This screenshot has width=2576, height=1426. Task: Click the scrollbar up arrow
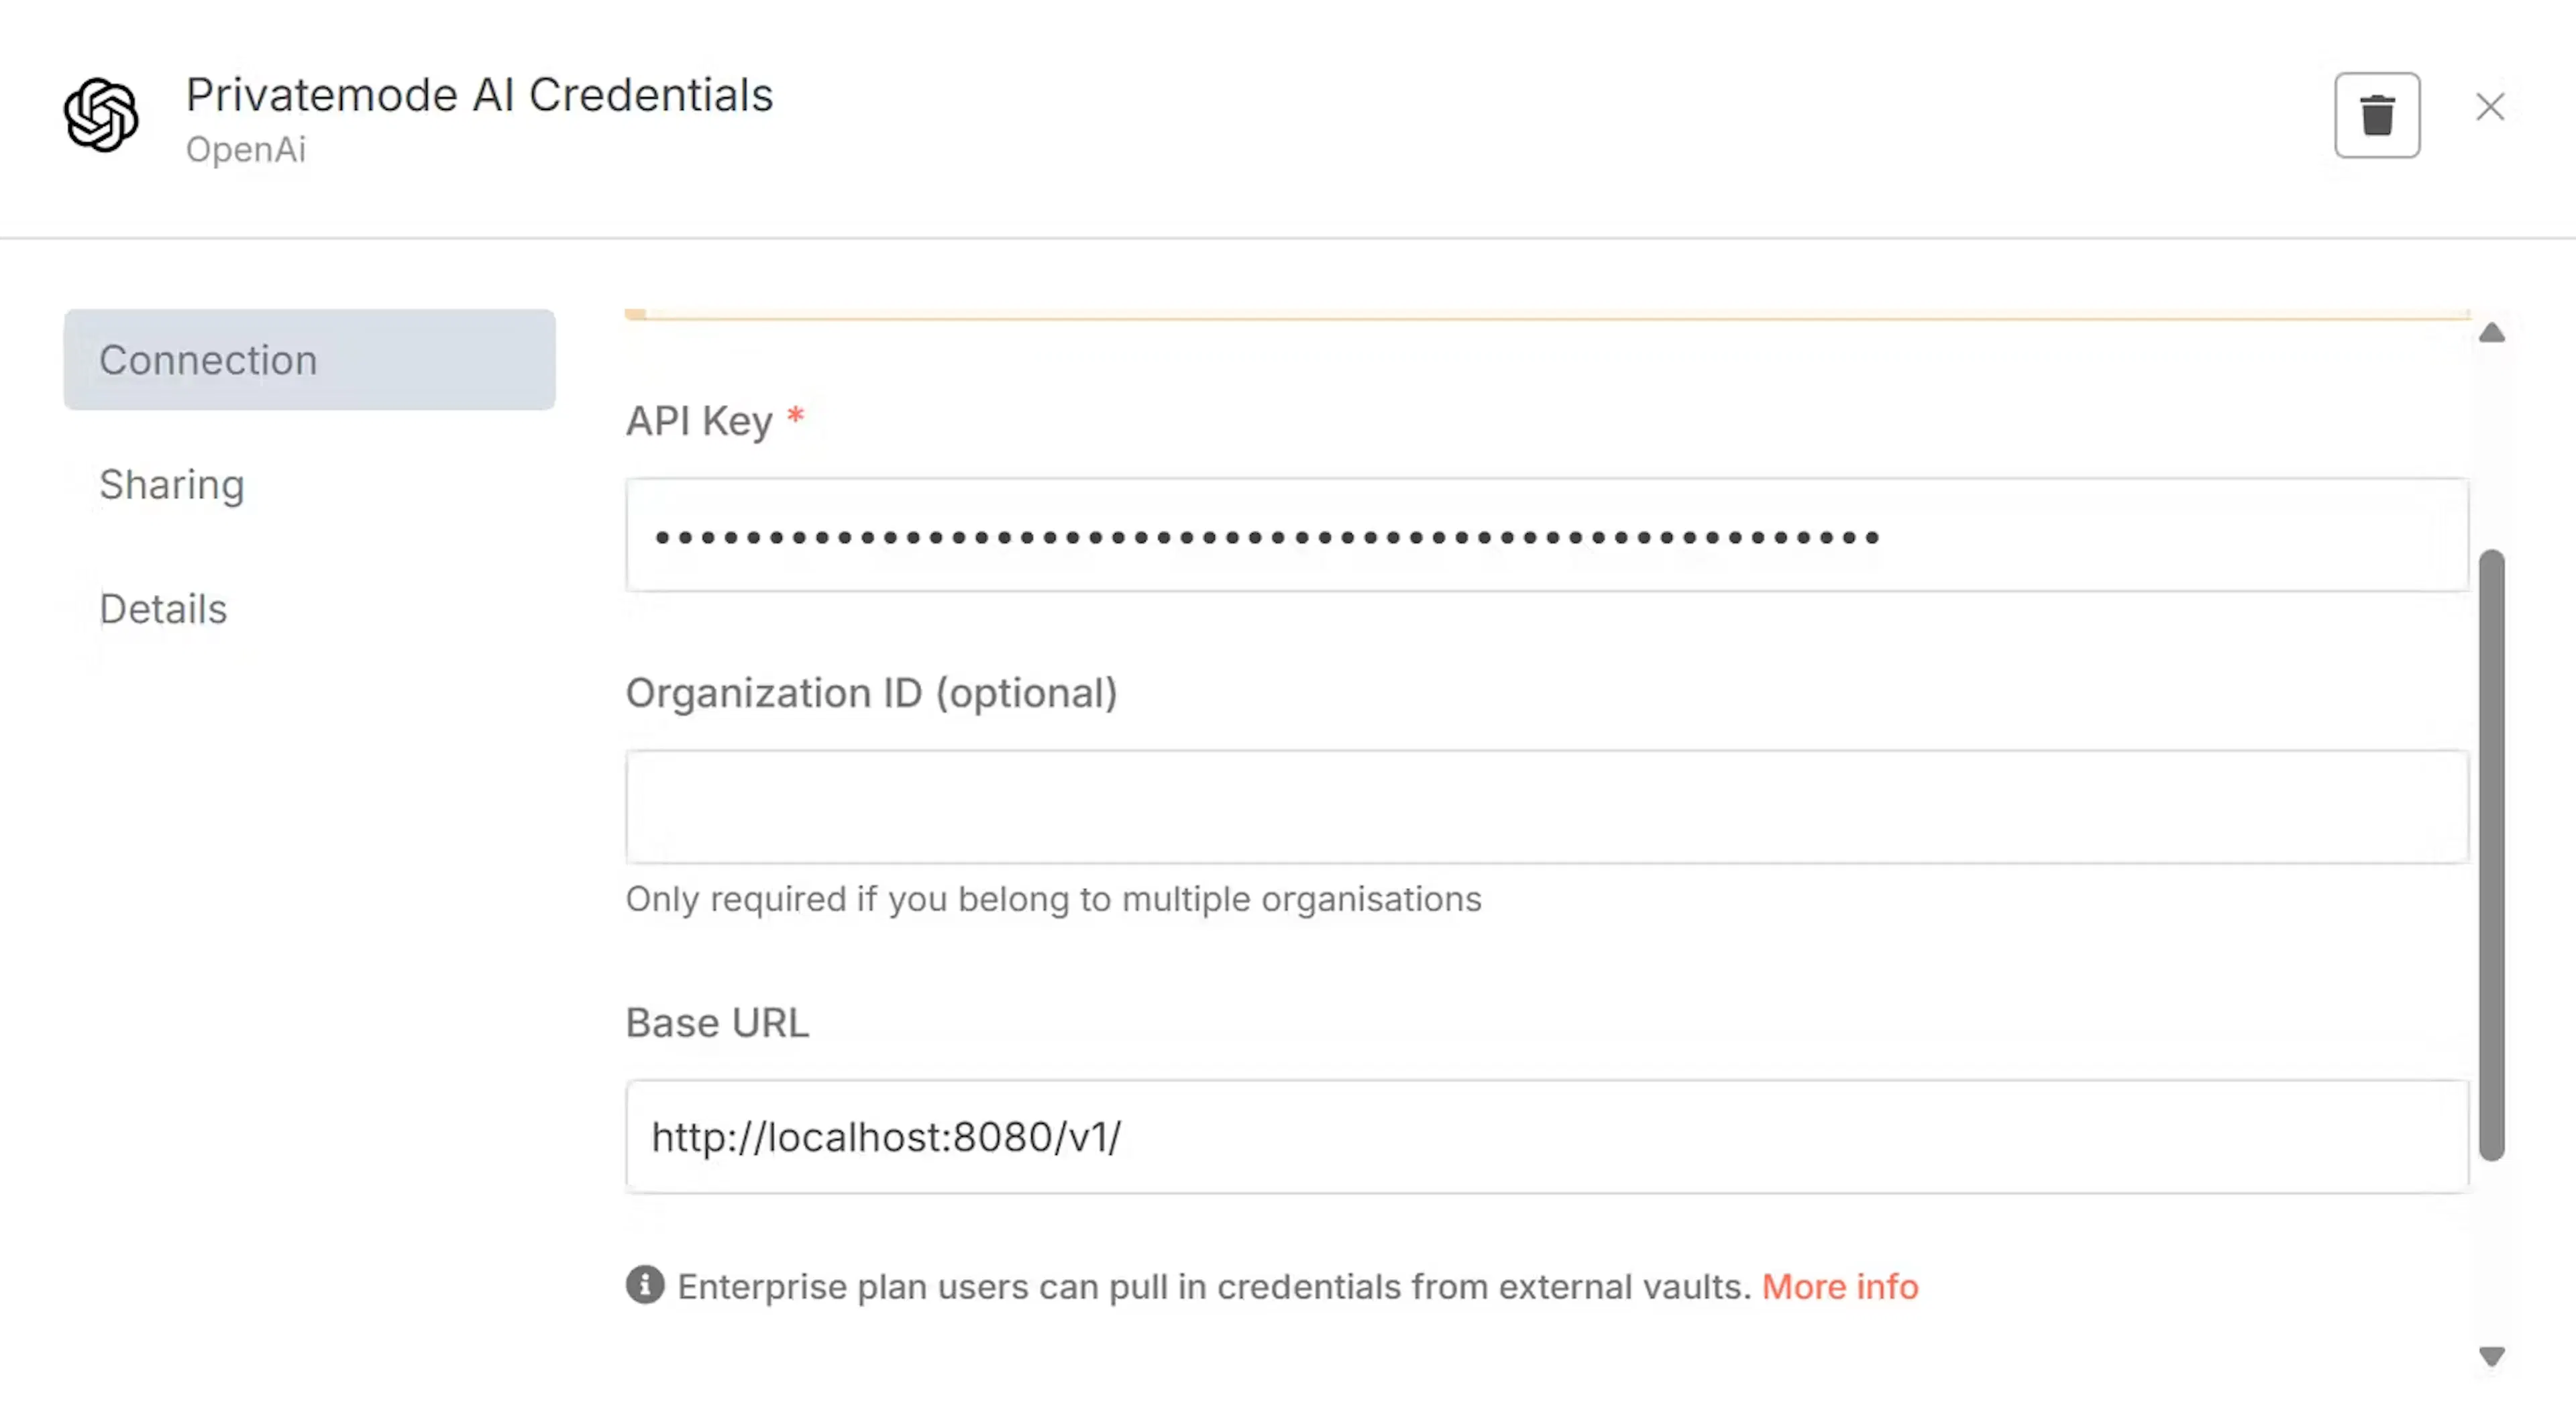coord(2491,332)
